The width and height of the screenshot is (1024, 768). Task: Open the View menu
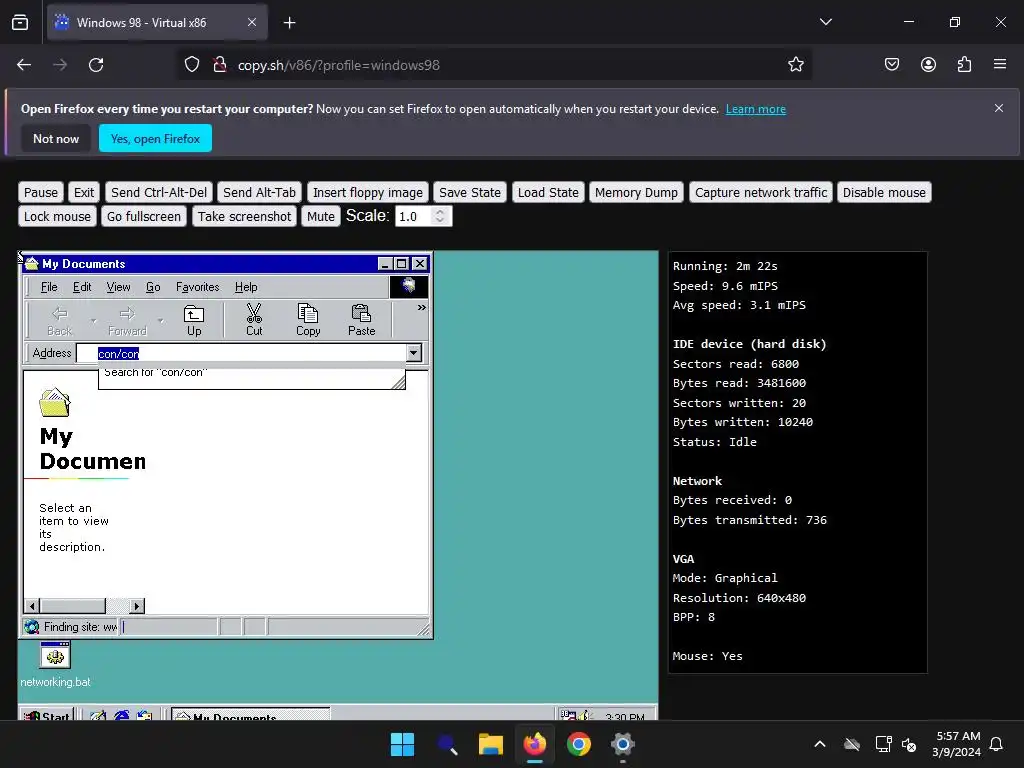click(118, 287)
